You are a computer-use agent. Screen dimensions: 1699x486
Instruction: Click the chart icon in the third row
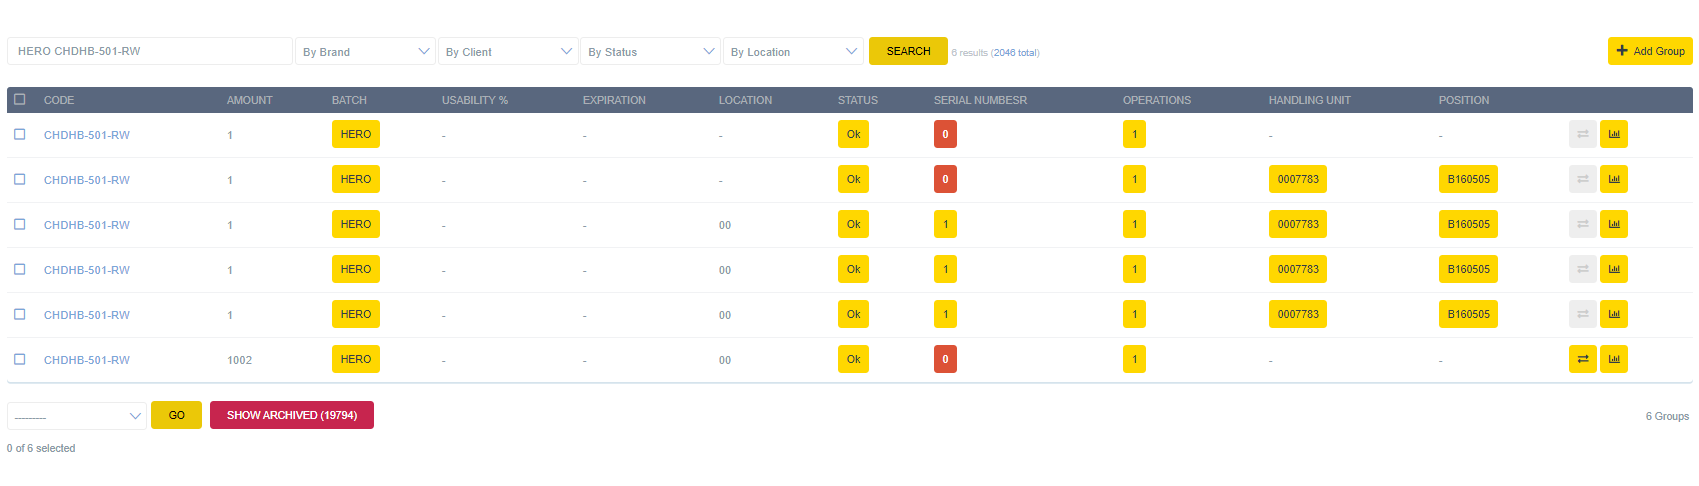[x=1613, y=224]
